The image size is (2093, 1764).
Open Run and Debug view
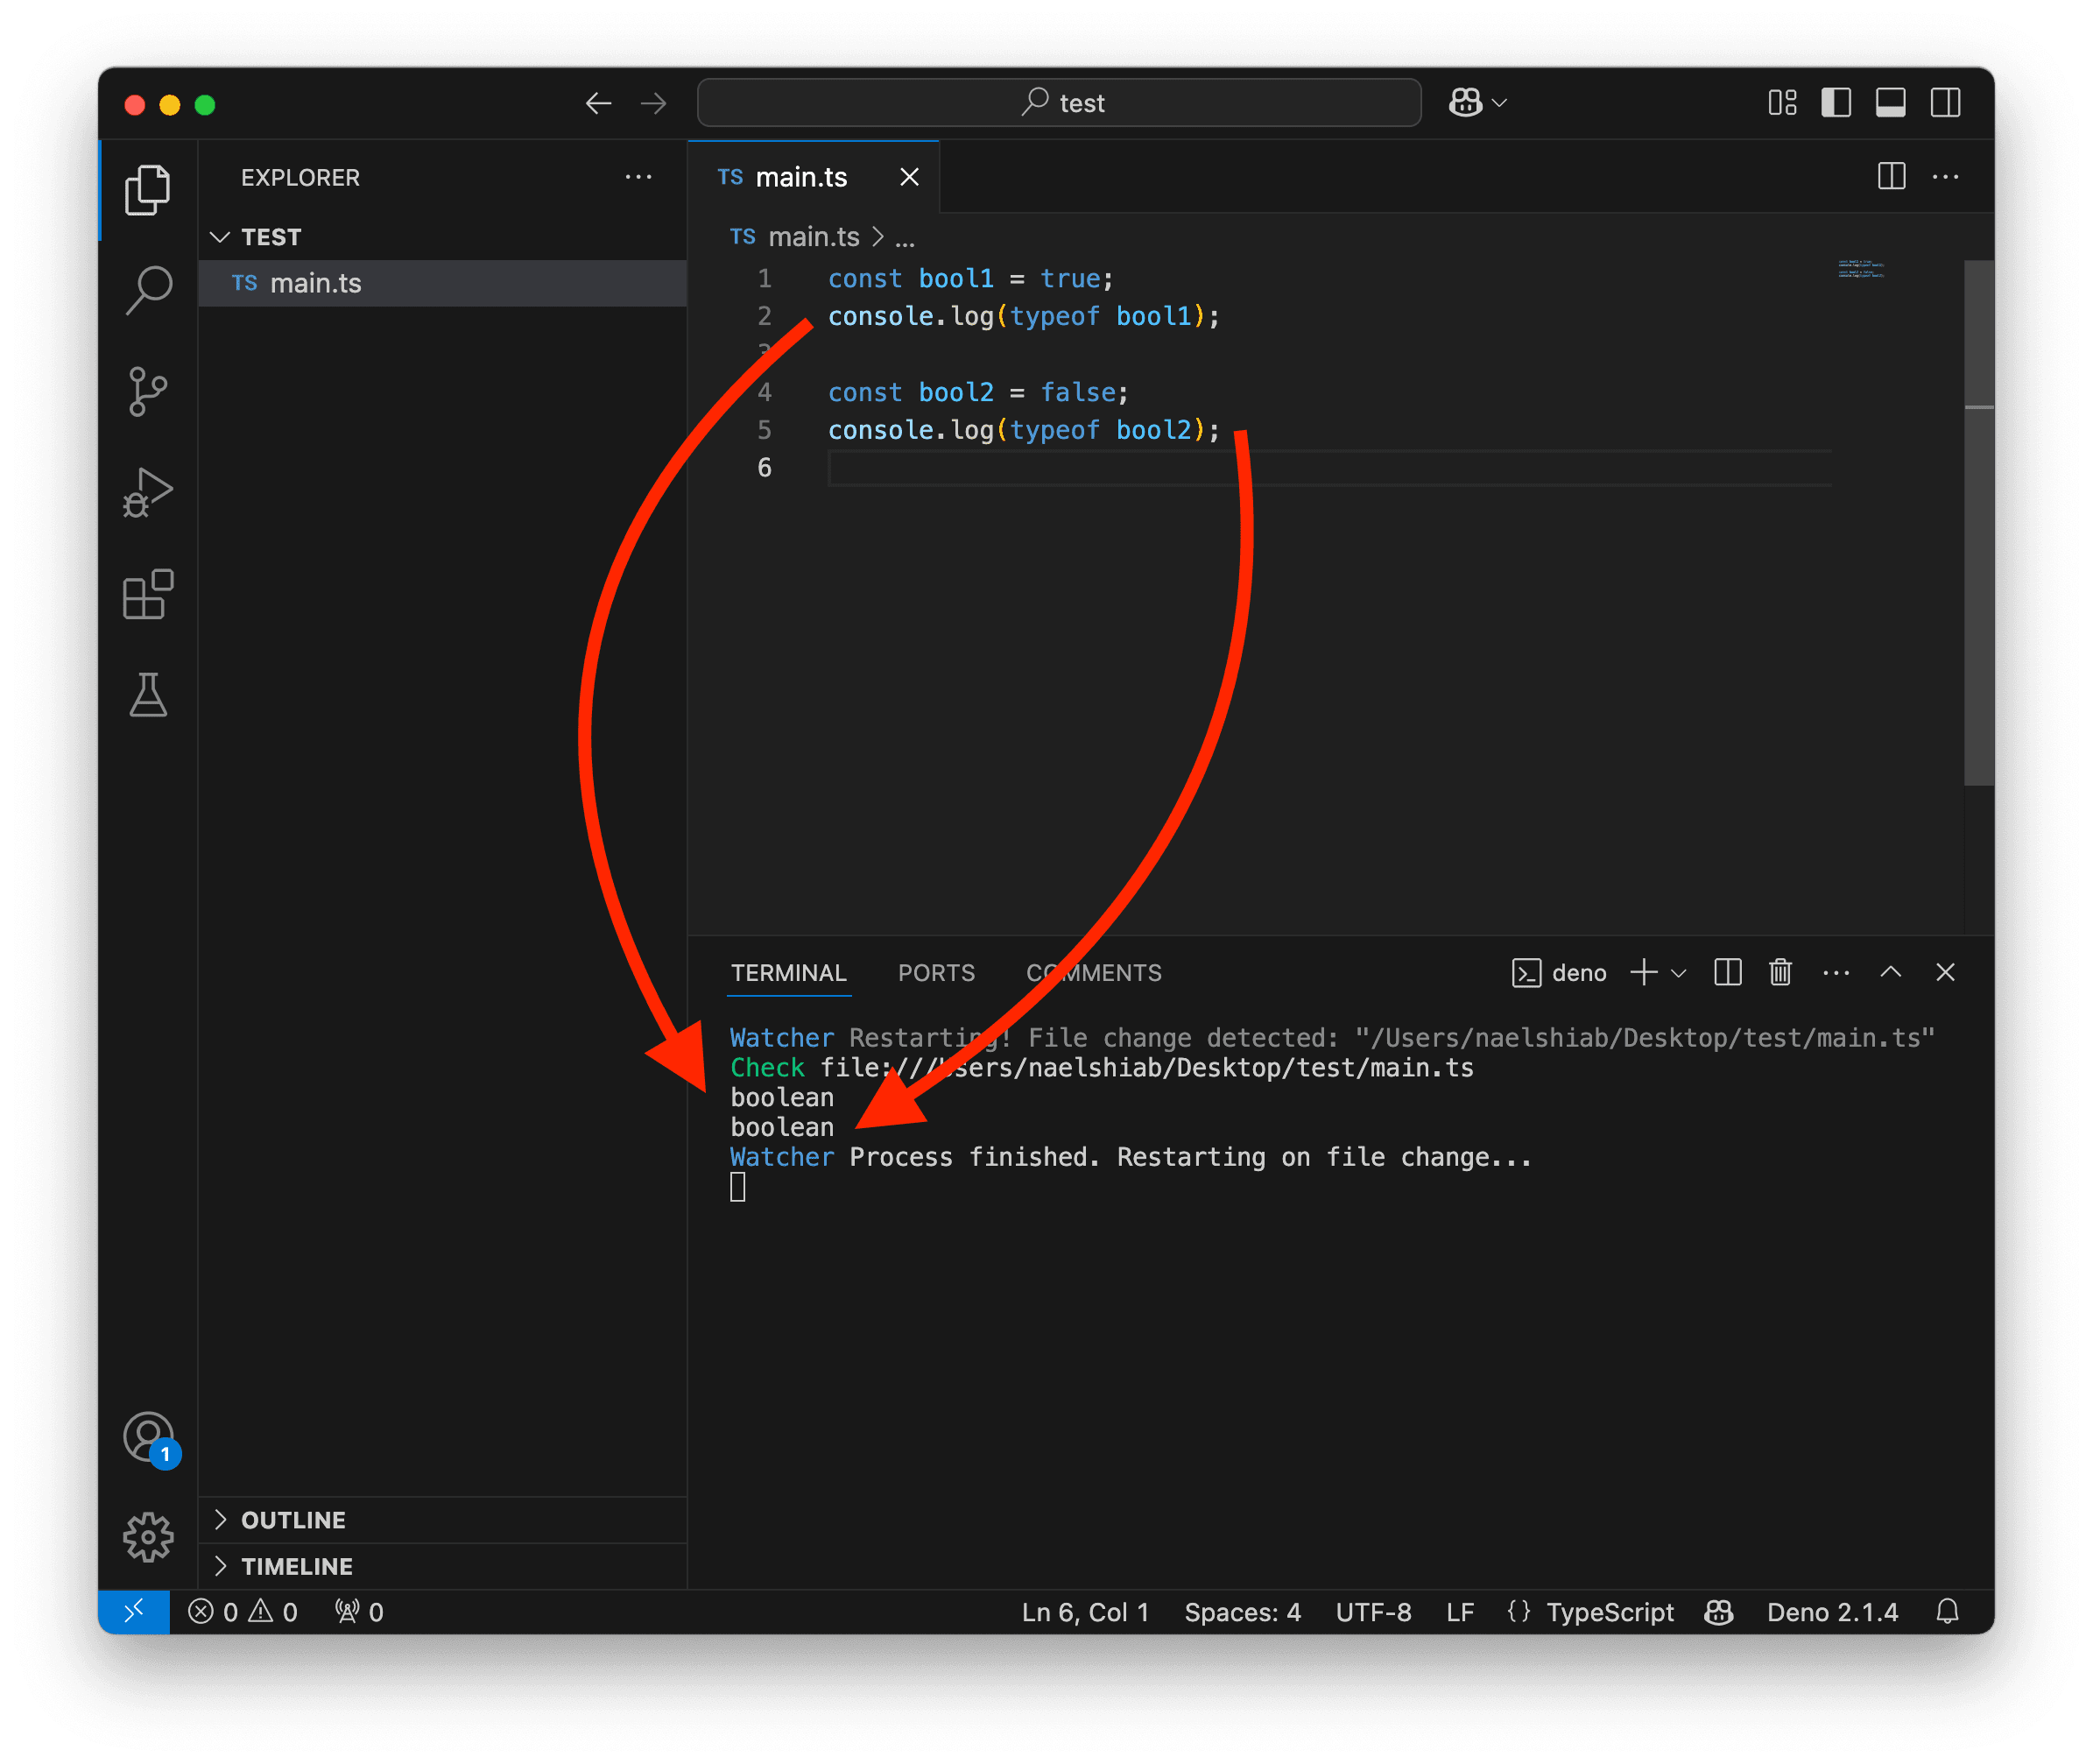(149, 493)
